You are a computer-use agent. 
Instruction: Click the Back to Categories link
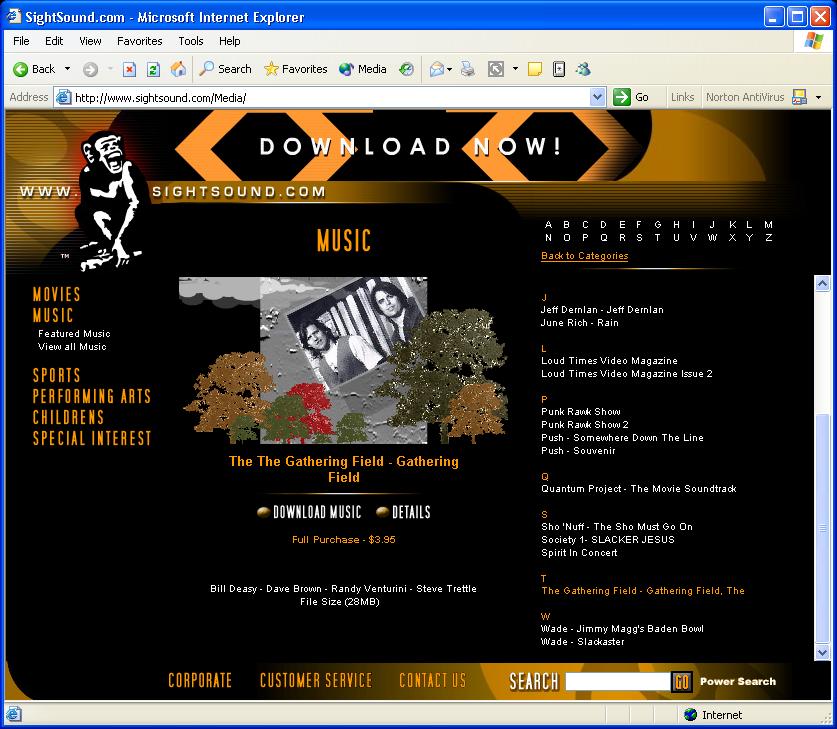coord(585,256)
